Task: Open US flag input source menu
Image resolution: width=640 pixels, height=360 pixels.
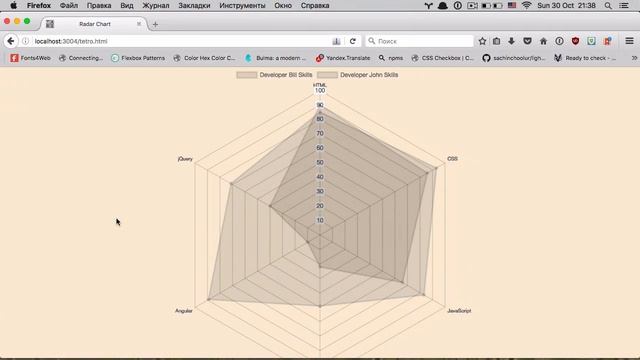Action: pyautogui.click(x=512, y=5)
